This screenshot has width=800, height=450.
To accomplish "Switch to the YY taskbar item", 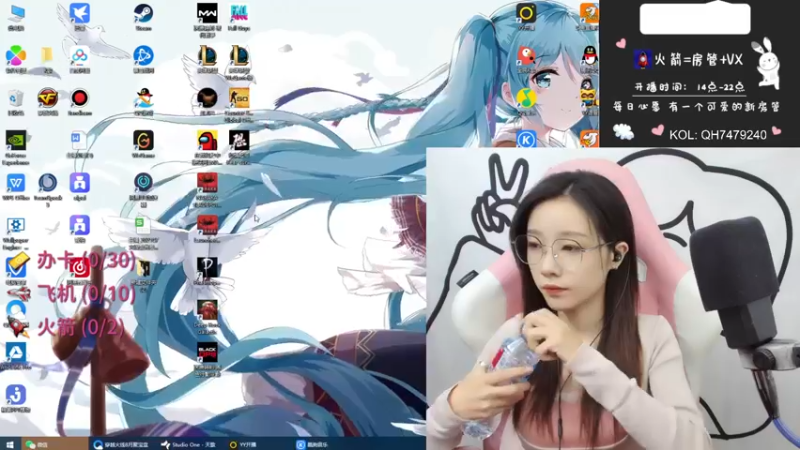I will (x=244, y=444).
